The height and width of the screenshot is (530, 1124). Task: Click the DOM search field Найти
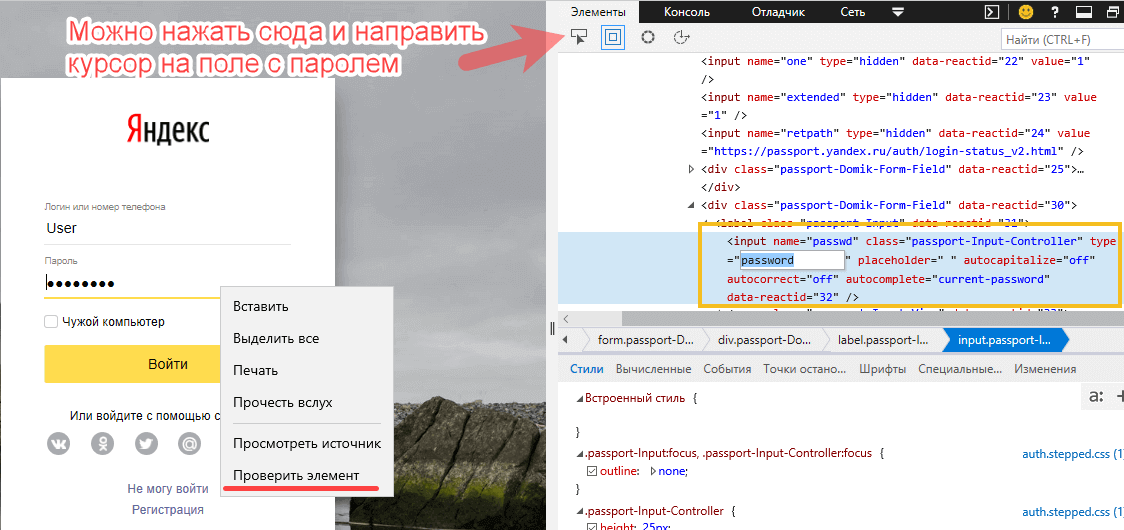tap(1060, 39)
